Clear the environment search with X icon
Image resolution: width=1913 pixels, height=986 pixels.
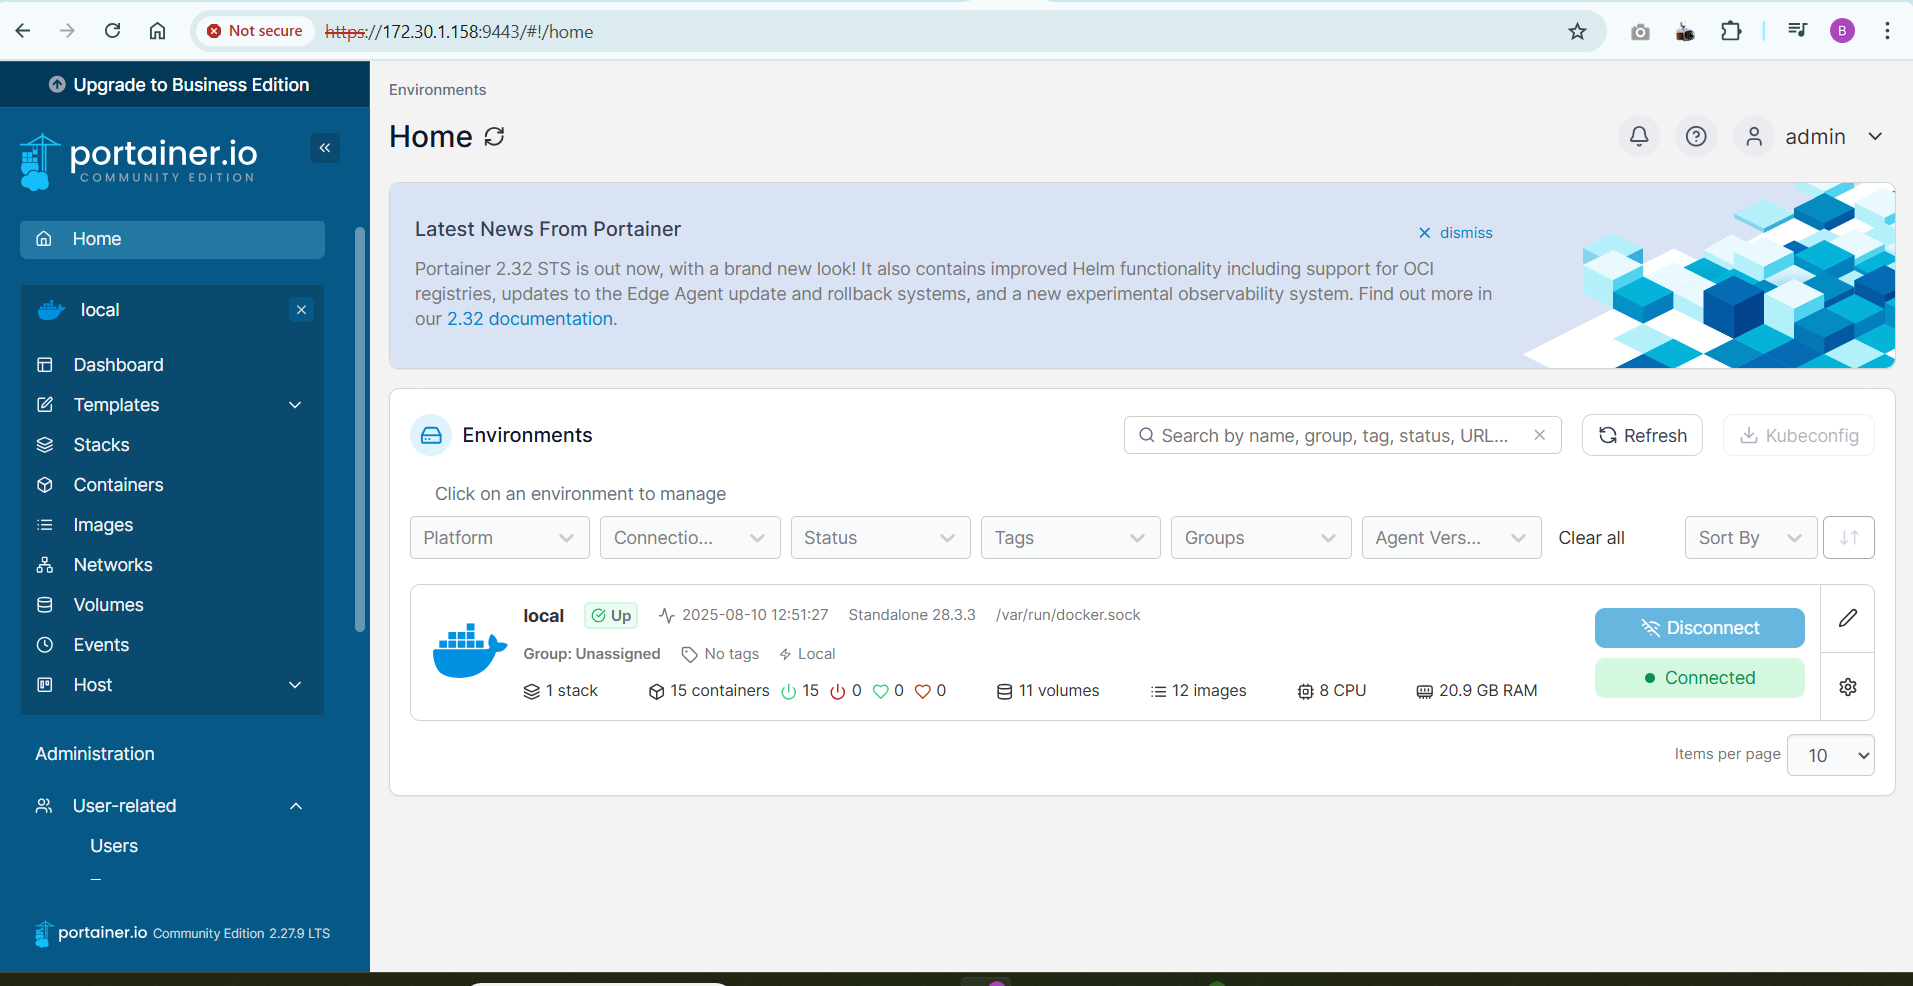point(1540,435)
